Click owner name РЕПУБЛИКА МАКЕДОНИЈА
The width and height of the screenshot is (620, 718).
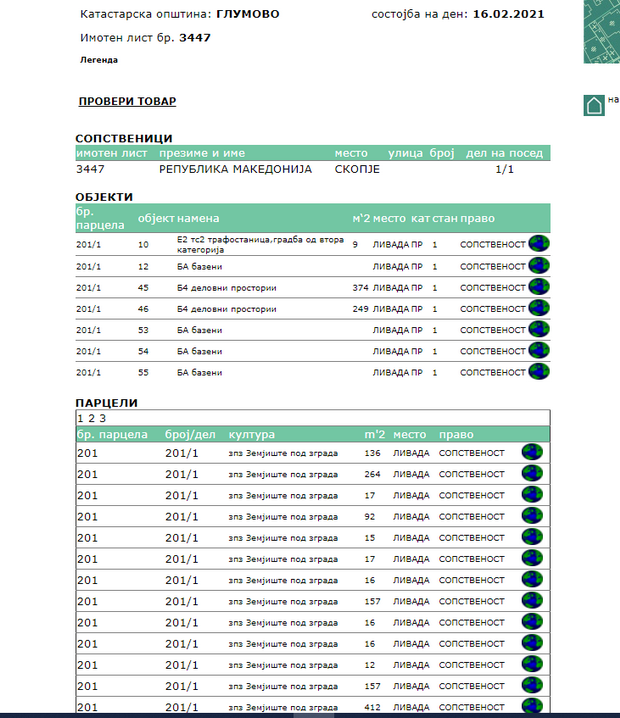pos(235,169)
